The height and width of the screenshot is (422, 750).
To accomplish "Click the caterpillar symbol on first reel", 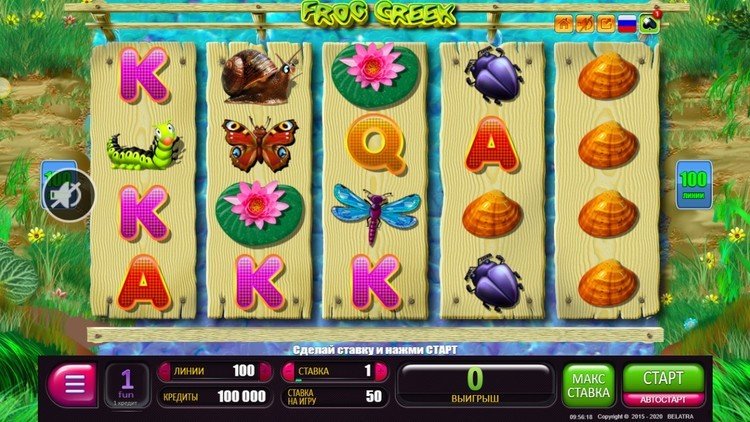I will click(x=145, y=146).
